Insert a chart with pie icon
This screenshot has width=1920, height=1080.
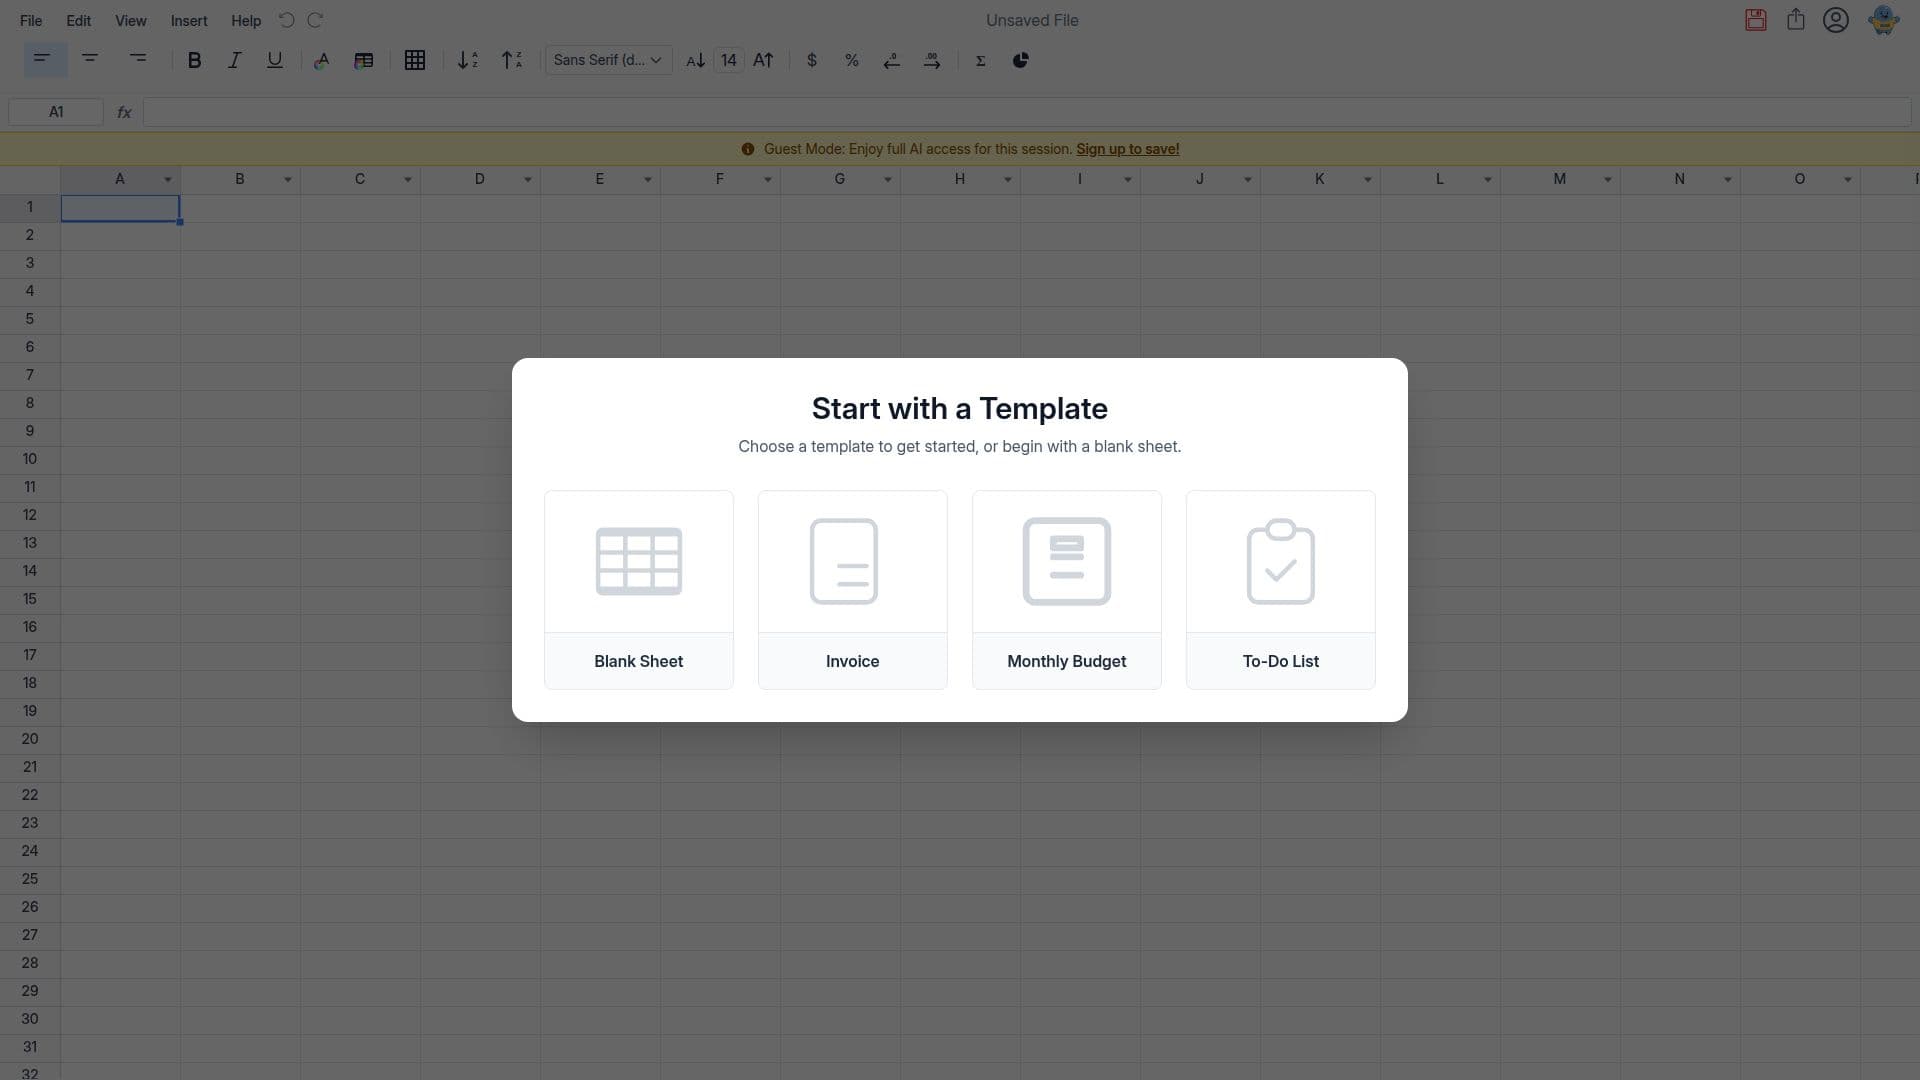click(1021, 60)
